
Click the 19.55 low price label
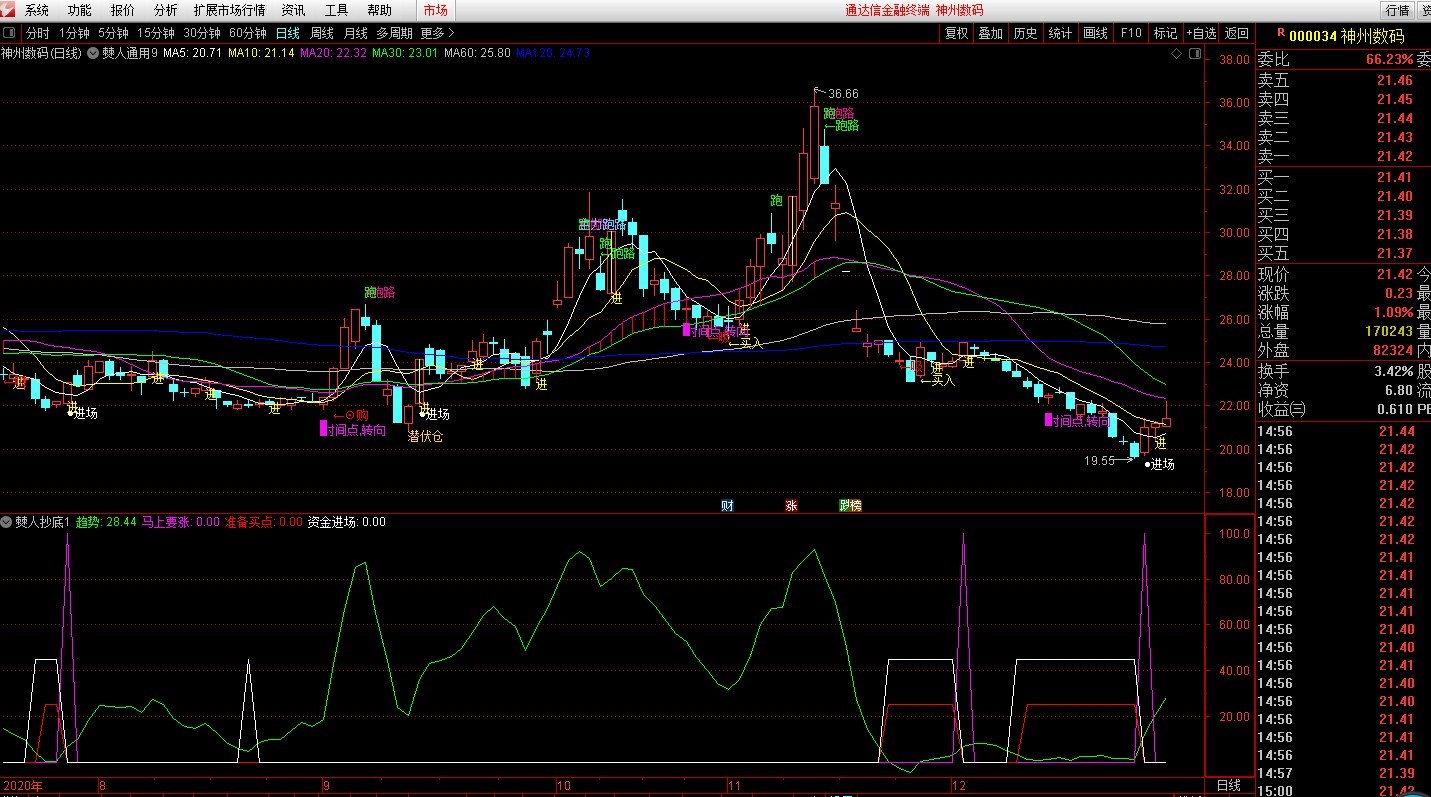pos(1100,461)
